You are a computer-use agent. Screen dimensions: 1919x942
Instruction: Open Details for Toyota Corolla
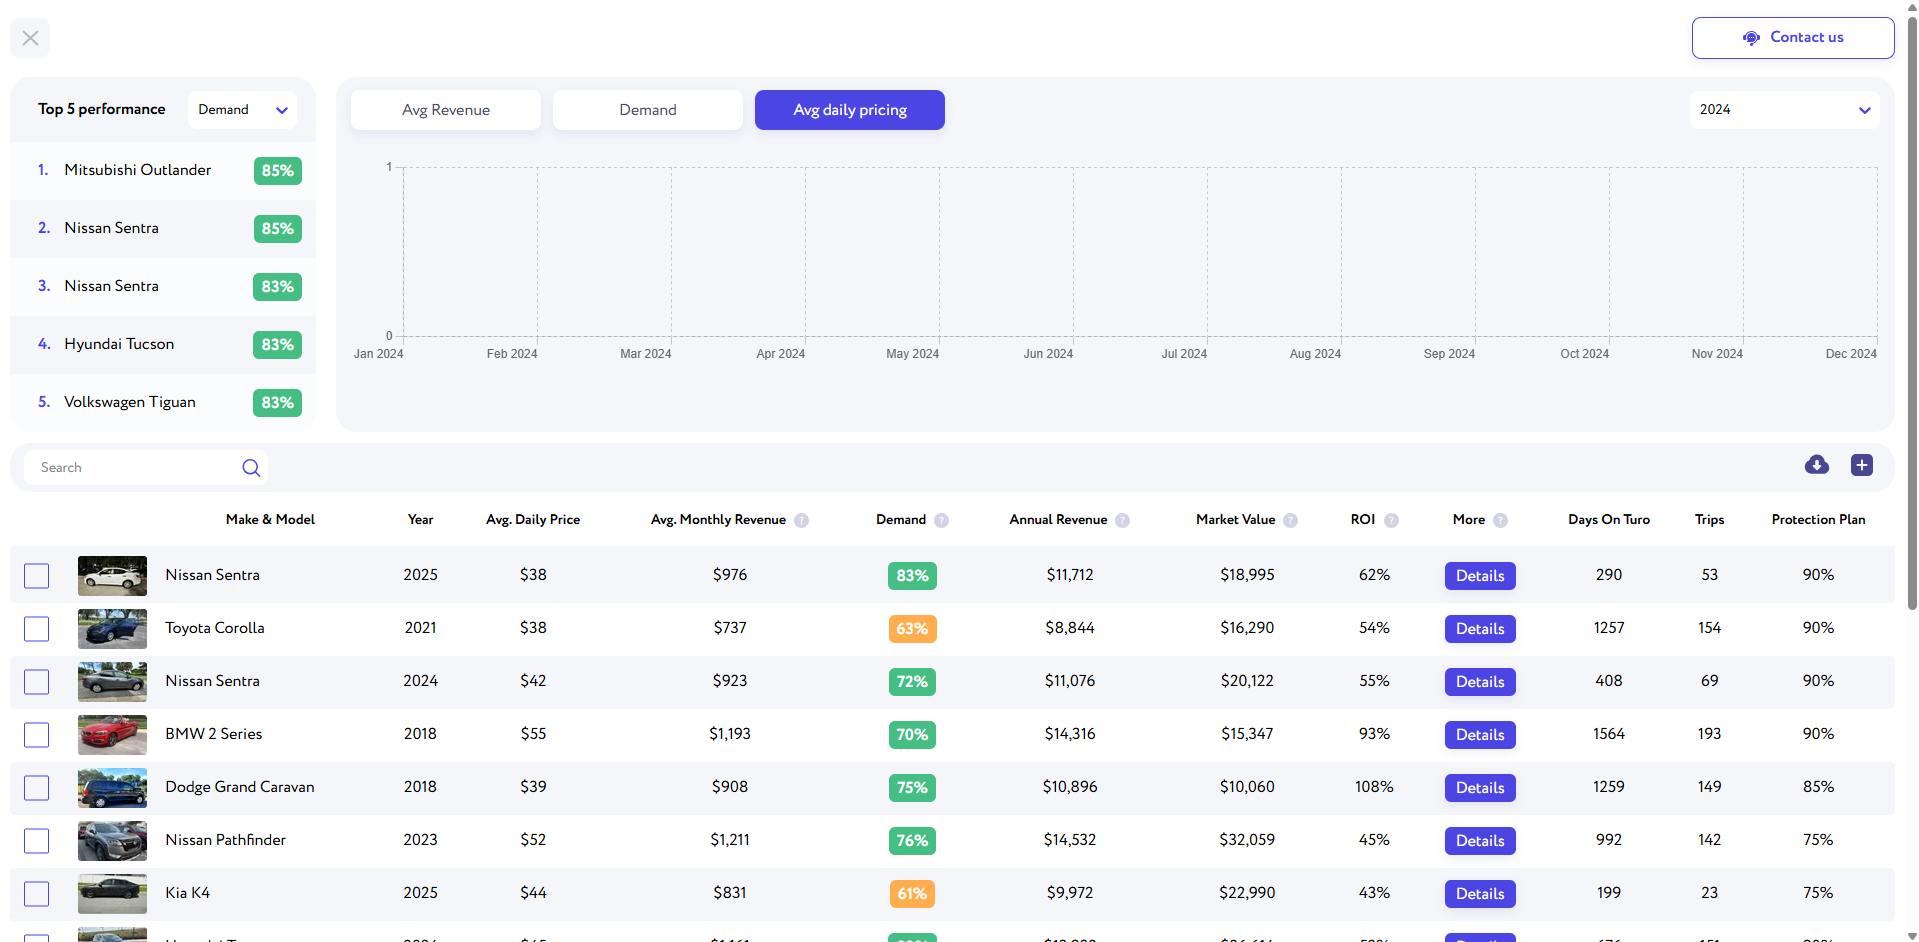[x=1480, y=629]
